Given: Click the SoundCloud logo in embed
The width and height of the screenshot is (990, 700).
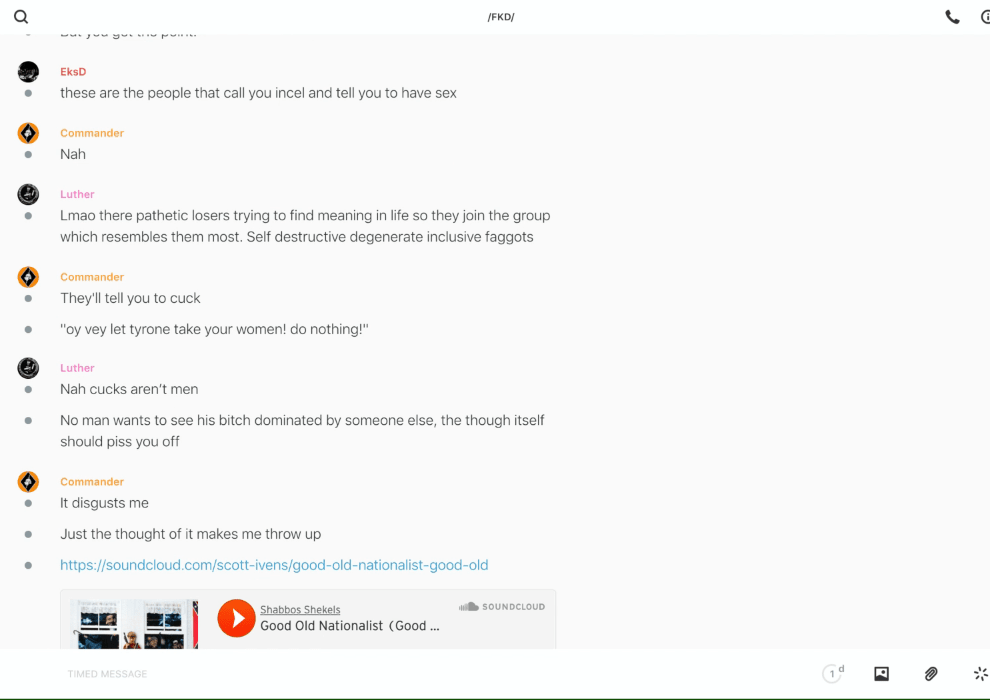Looking at the screenshot, I should click(502, 607).
